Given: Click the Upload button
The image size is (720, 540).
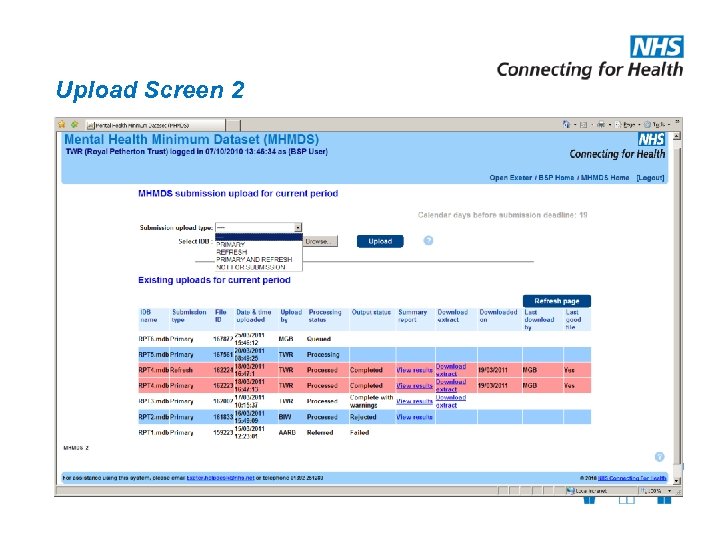Looking at the screenshot, I should (380, 241).
